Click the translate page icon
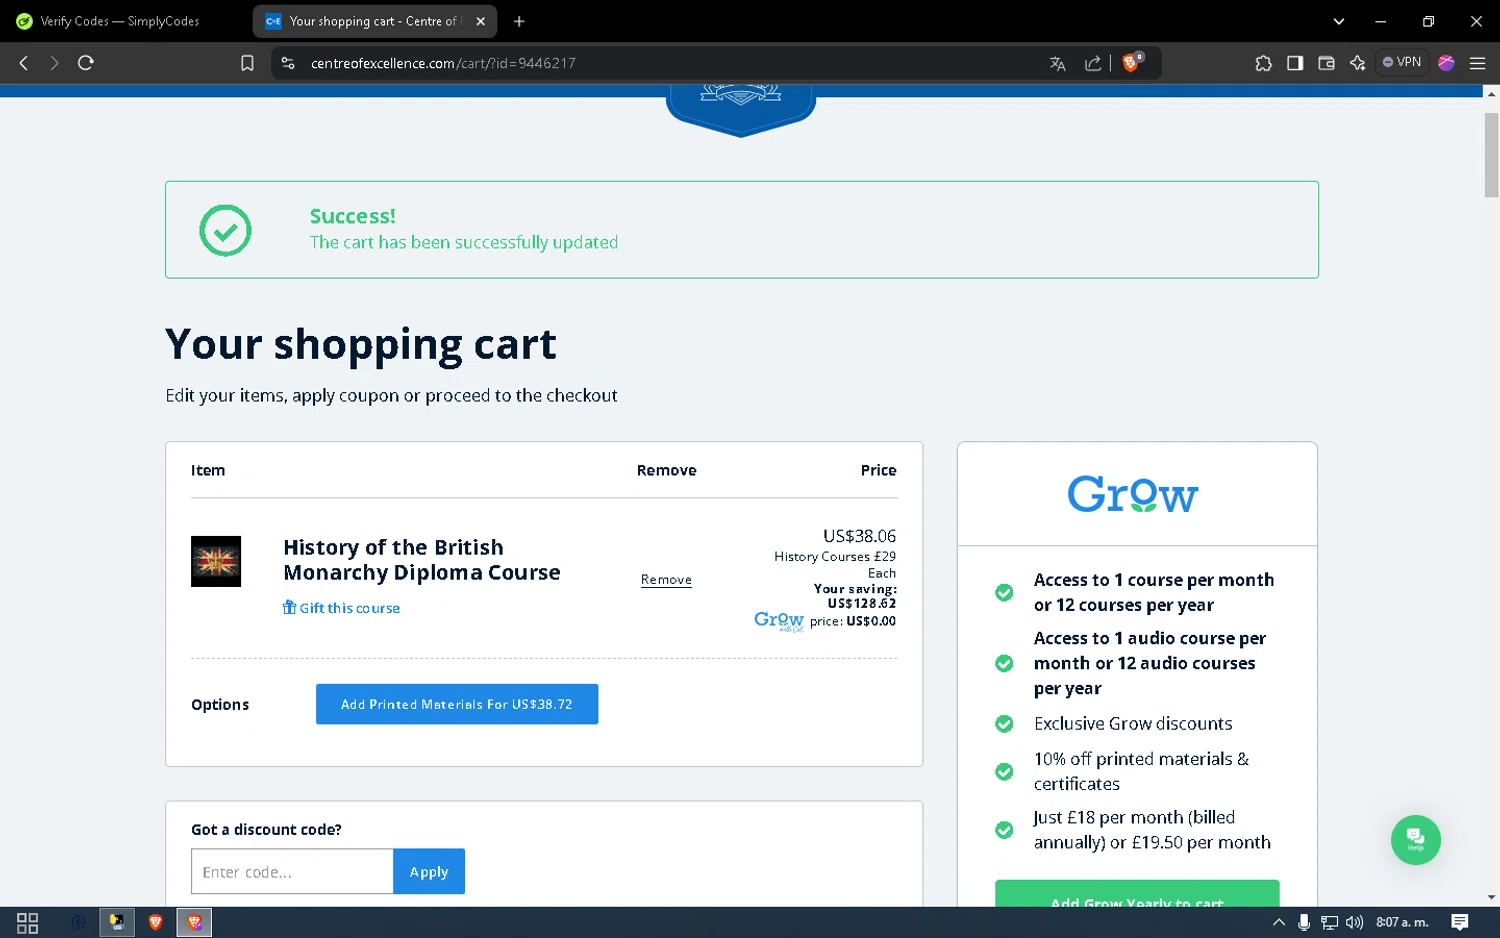Screen dimensions: 1500x938 (x=1058, y=63)
